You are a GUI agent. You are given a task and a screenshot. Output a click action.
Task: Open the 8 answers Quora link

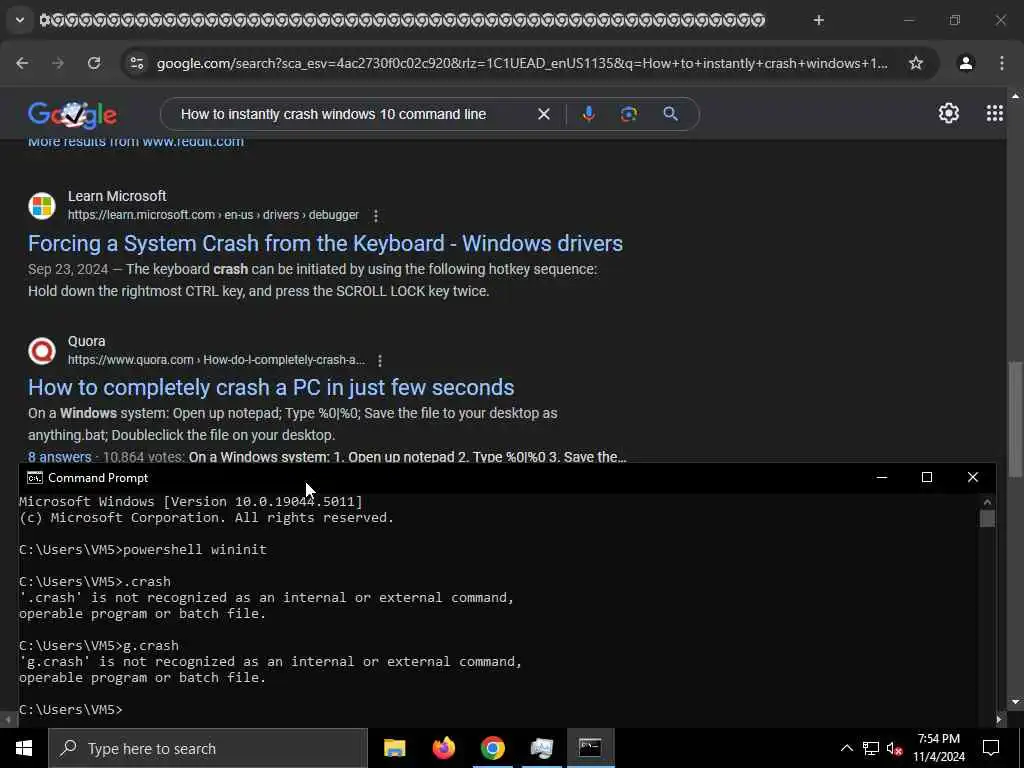(59, 456)
